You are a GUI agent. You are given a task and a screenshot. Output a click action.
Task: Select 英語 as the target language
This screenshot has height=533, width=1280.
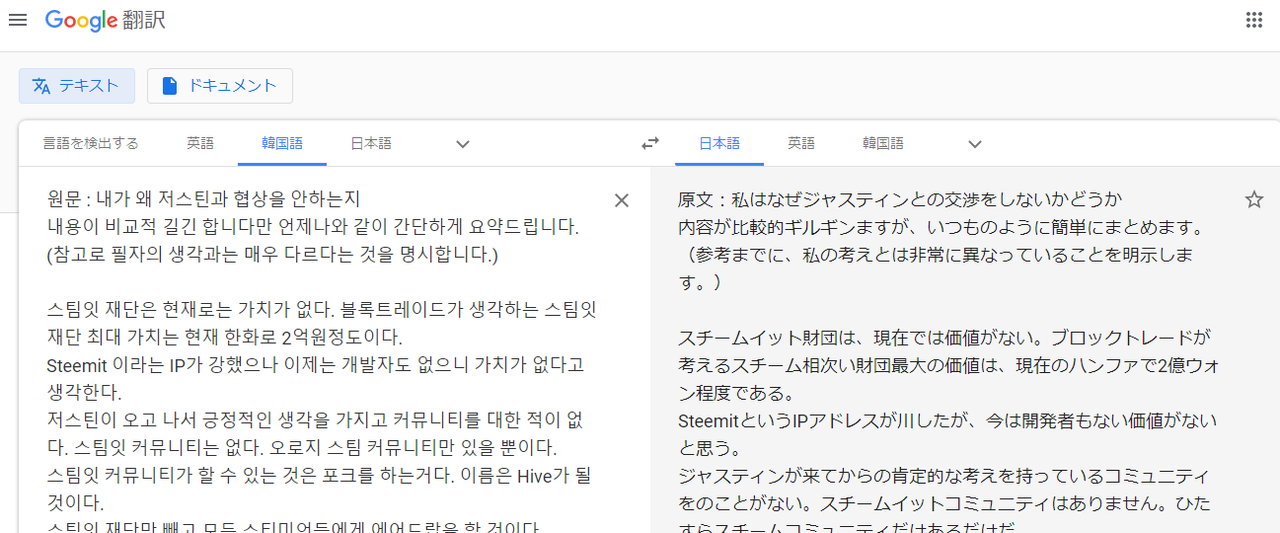801,143
